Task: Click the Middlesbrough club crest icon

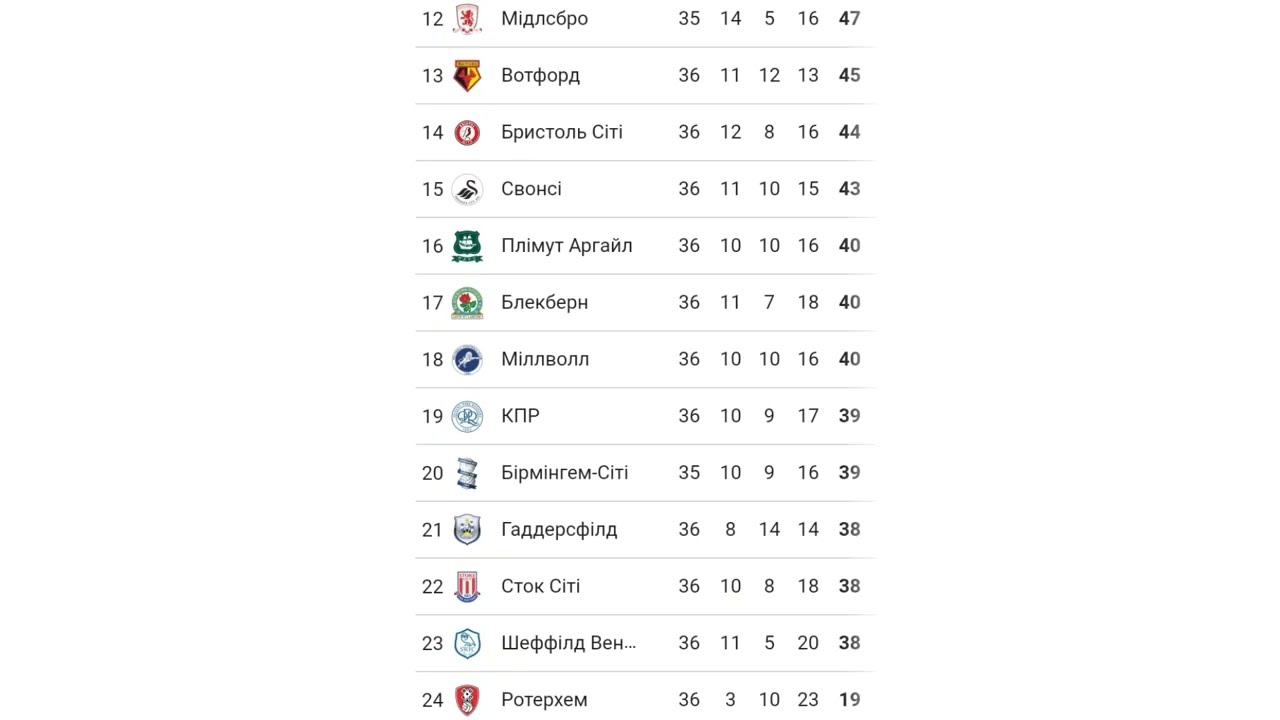Action: tap(467, 19)
